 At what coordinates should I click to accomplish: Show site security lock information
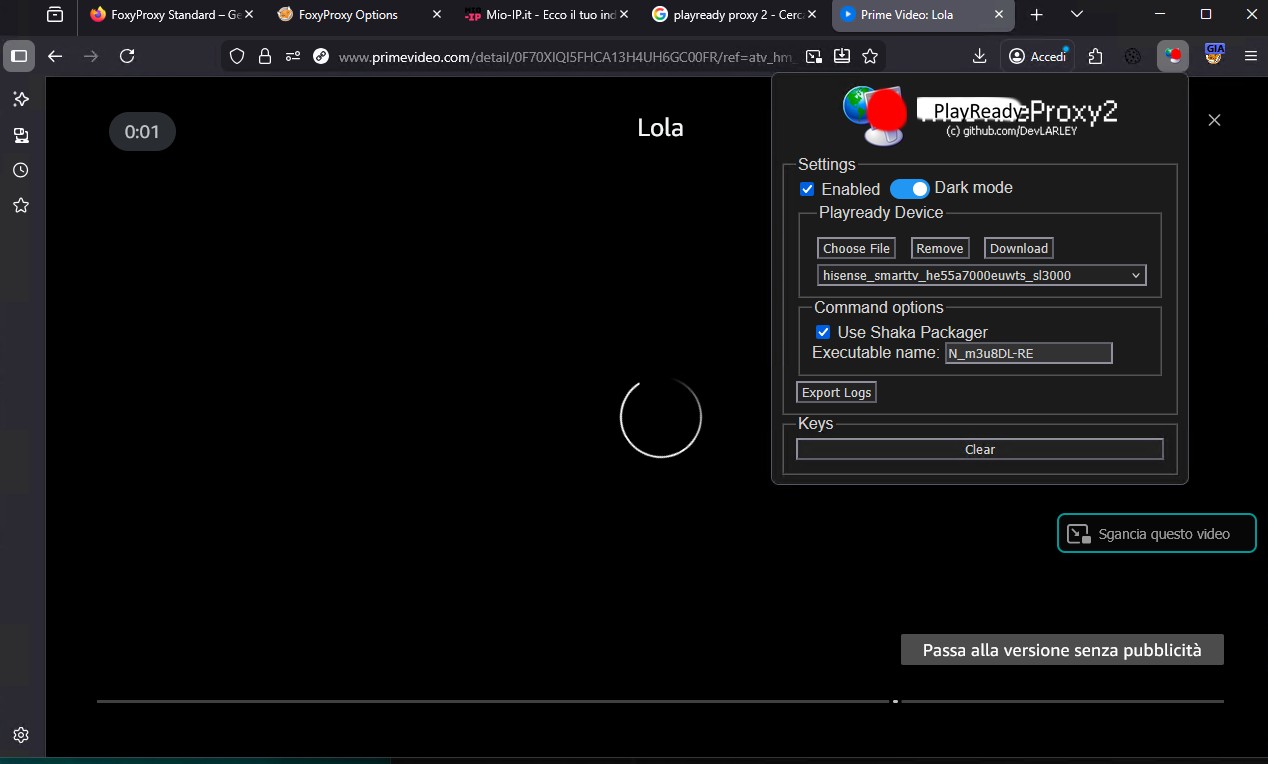(x=264, y=56)
